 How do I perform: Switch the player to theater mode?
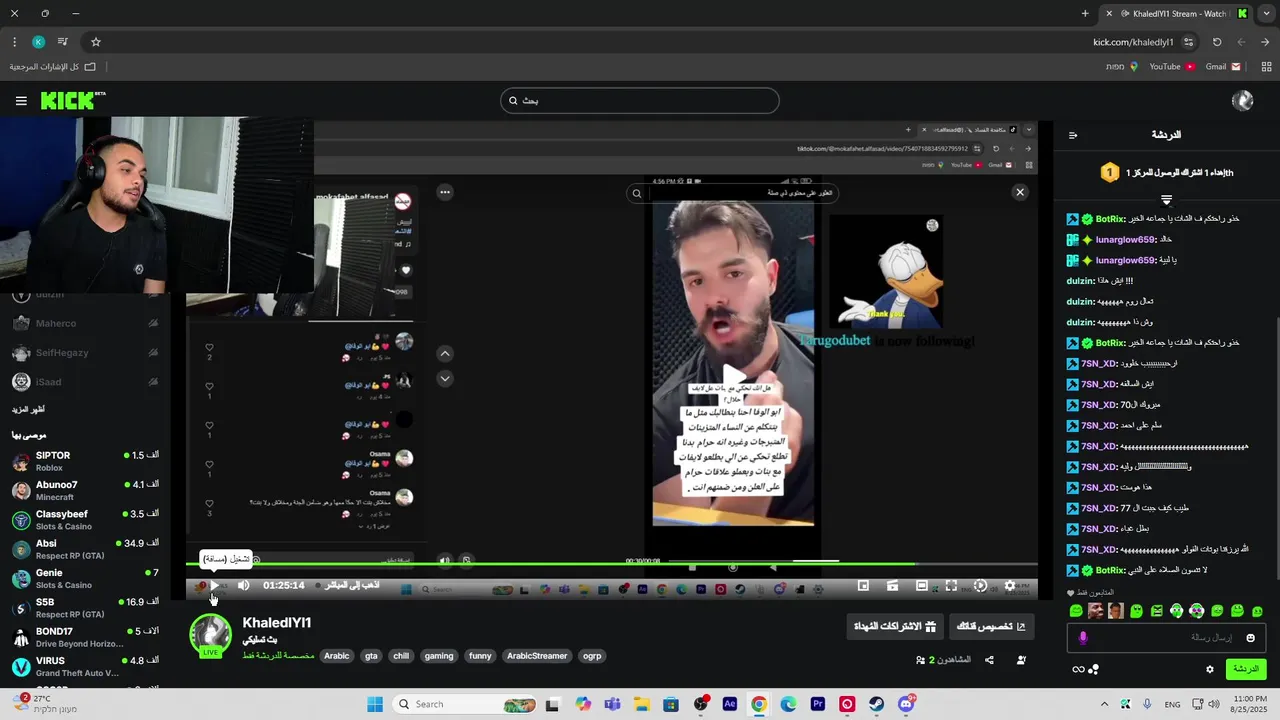click(922, 586)
